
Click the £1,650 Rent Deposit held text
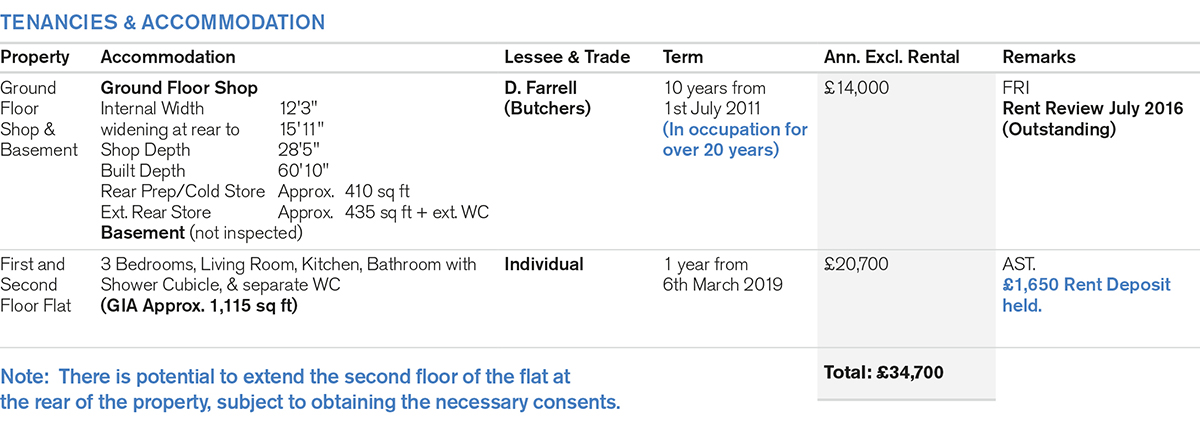point(1086,295)
